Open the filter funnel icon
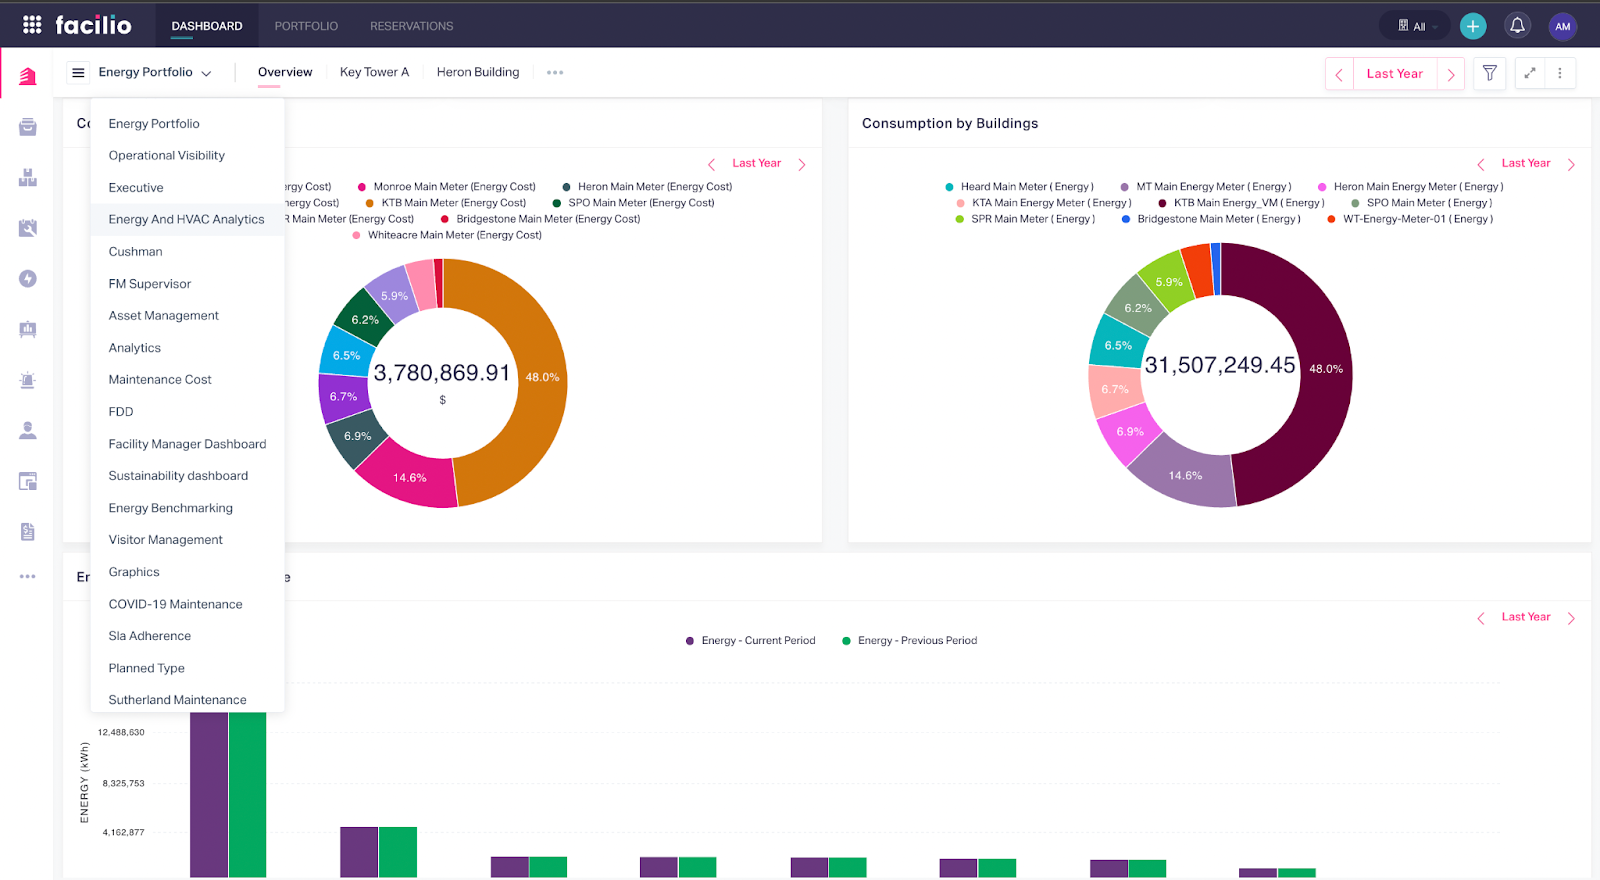Viewport: 1600px width, 880px height. 1489,73
